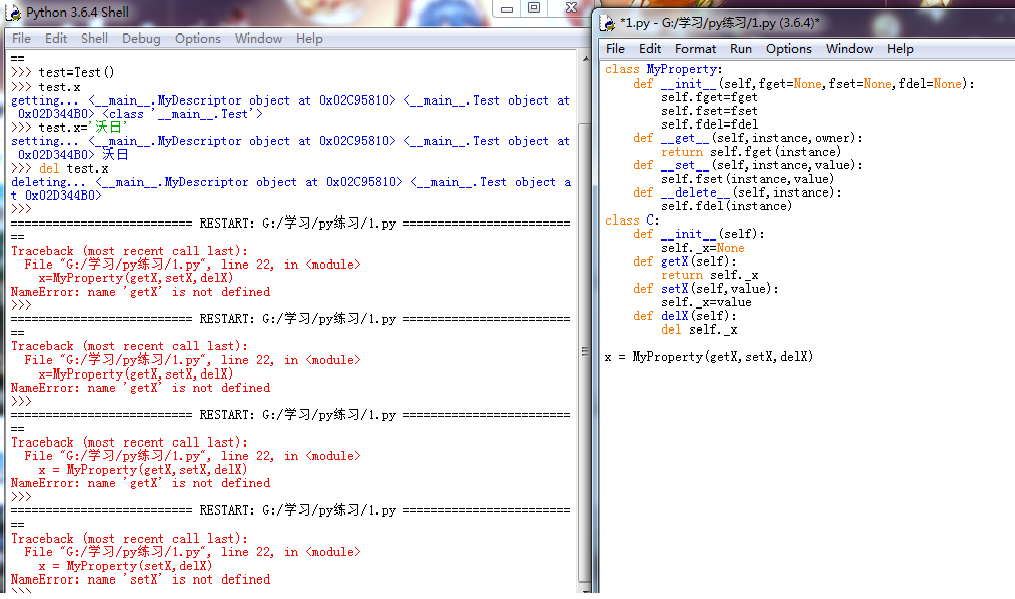Screen dimensions: 1015x599
Task: Open Help menu in the 1.py editor
Action: coord(900,48)
